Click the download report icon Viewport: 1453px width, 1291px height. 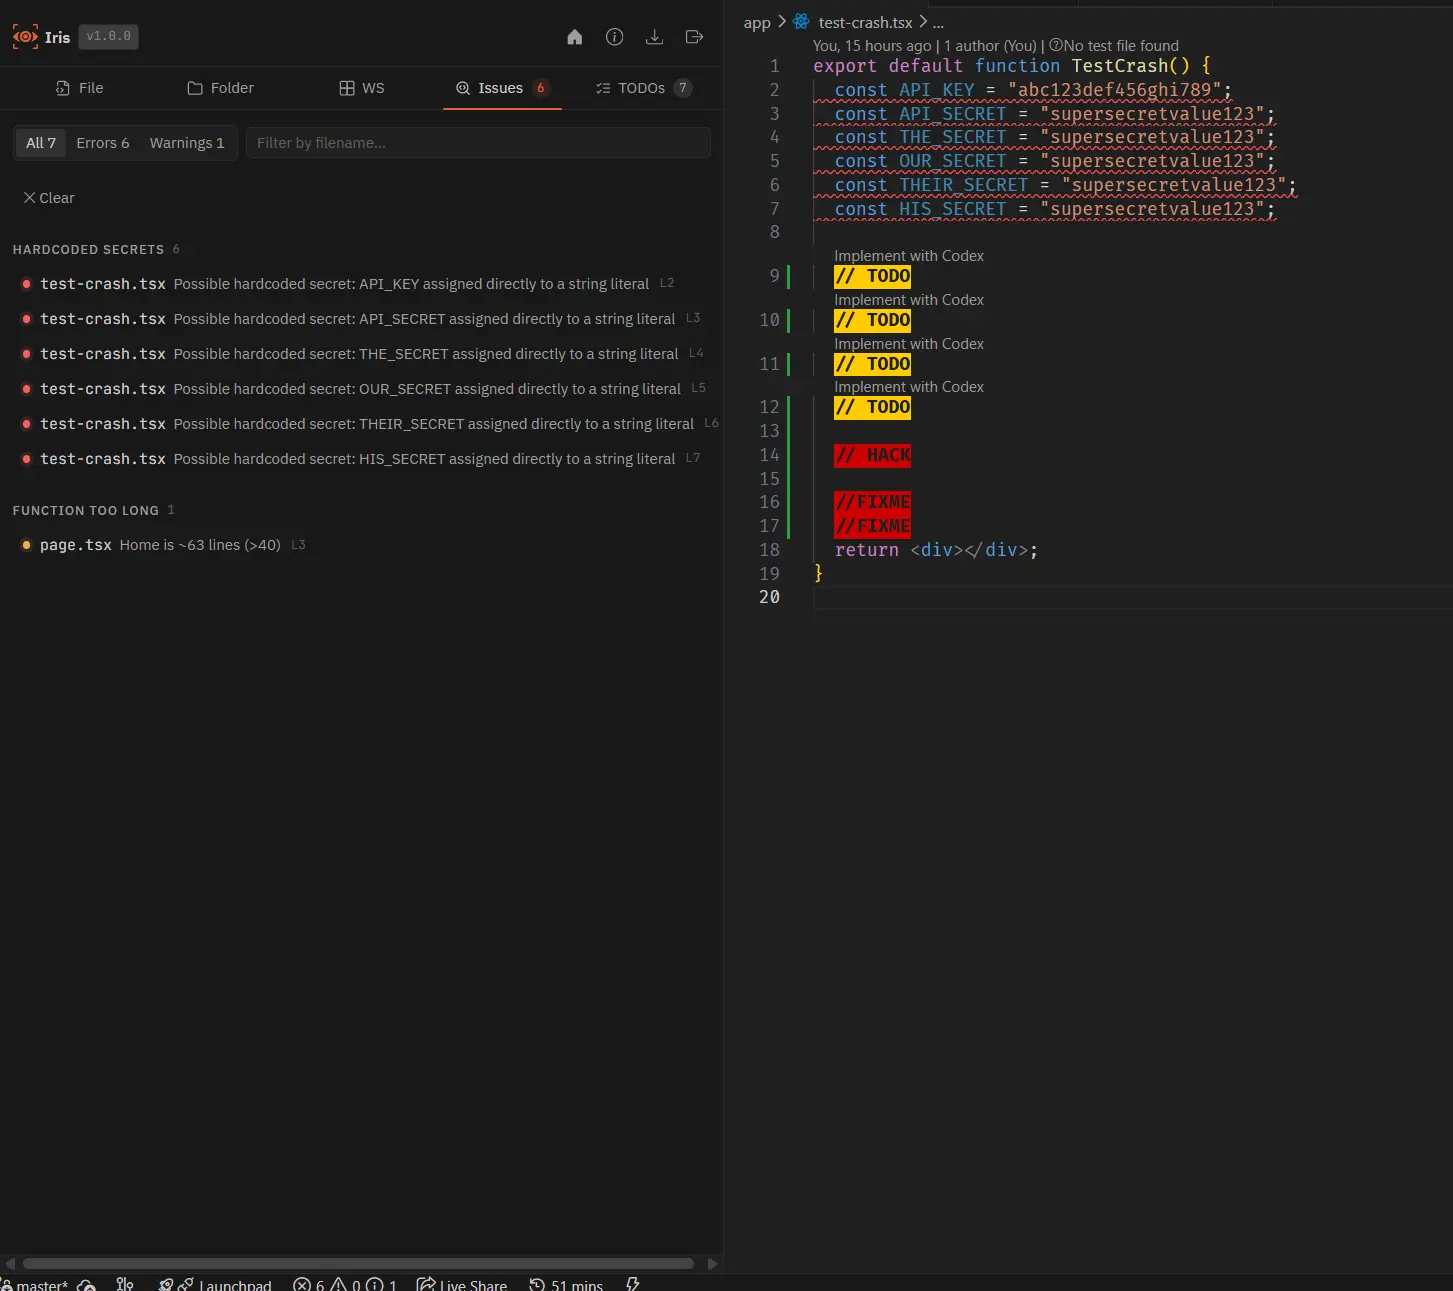click(654, 37)
